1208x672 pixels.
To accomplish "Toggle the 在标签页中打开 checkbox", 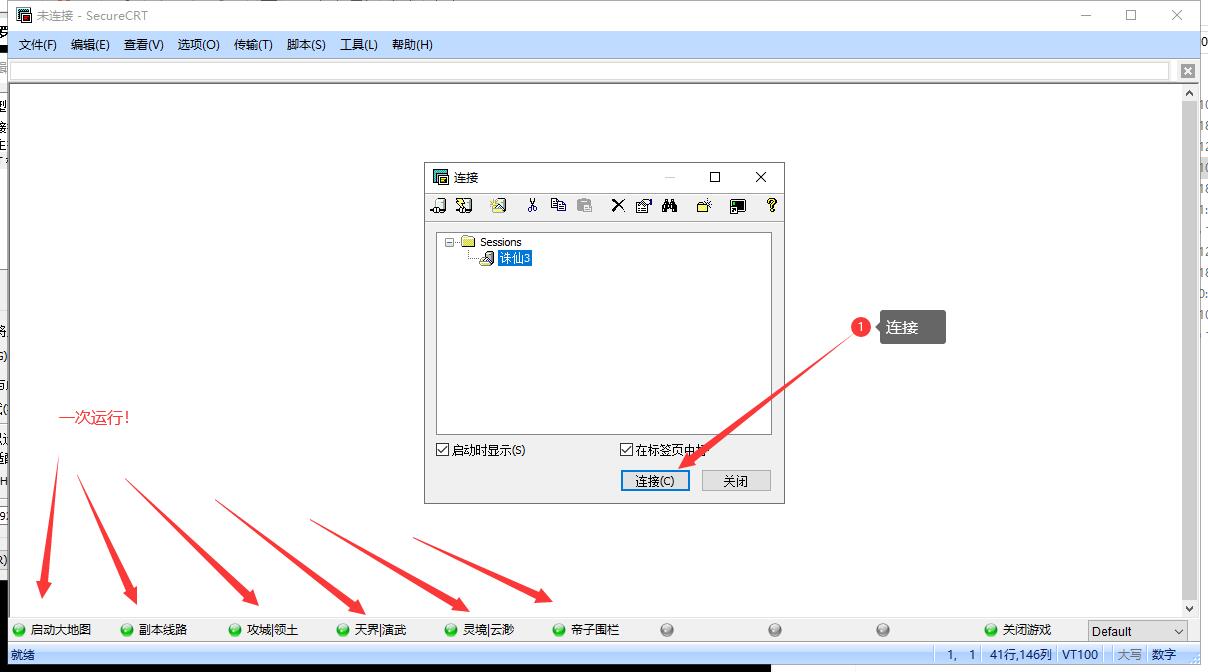I will point(627,450).
